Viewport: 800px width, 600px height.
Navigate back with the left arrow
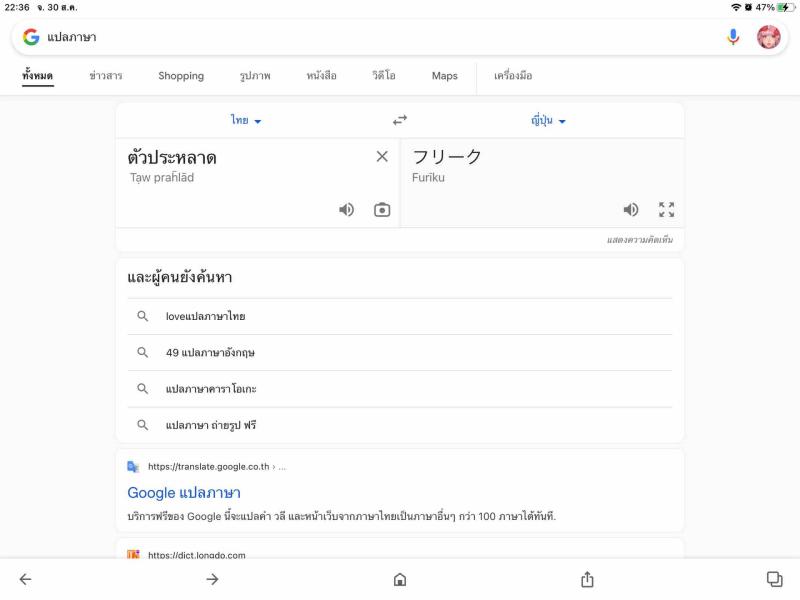point(26,579)
